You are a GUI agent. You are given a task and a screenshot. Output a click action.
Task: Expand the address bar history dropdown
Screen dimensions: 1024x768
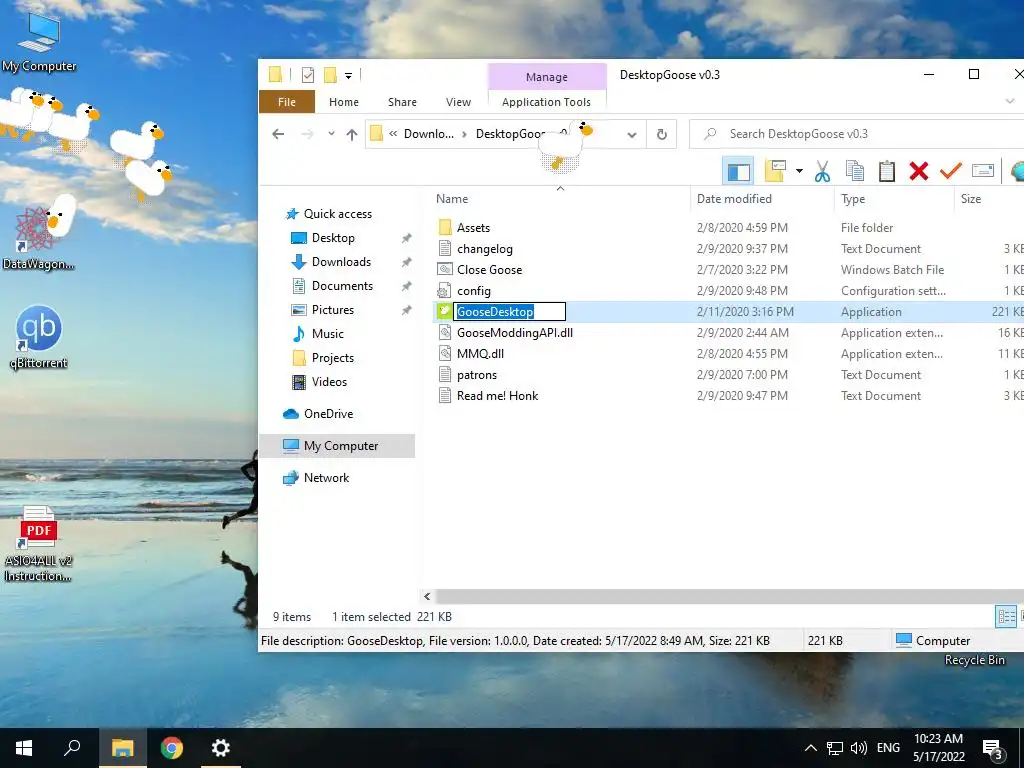(632, 135)
